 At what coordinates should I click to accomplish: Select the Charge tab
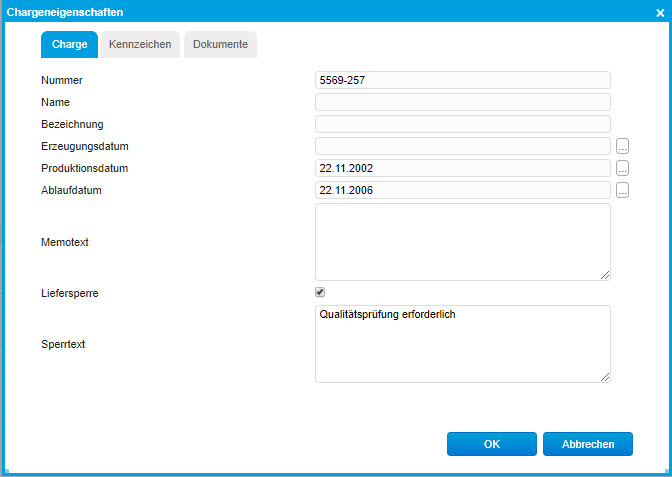pos(69,45)
